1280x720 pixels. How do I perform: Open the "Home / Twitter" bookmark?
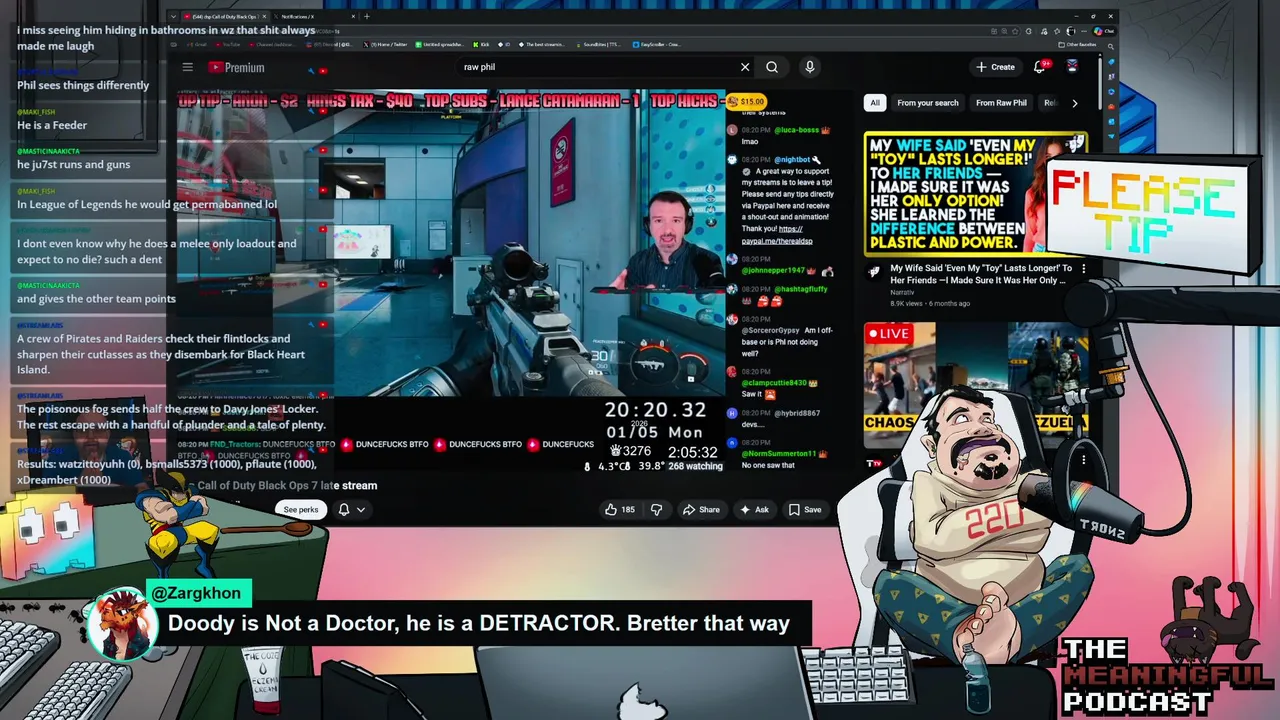pyautogui.click(x=384, y=44)
